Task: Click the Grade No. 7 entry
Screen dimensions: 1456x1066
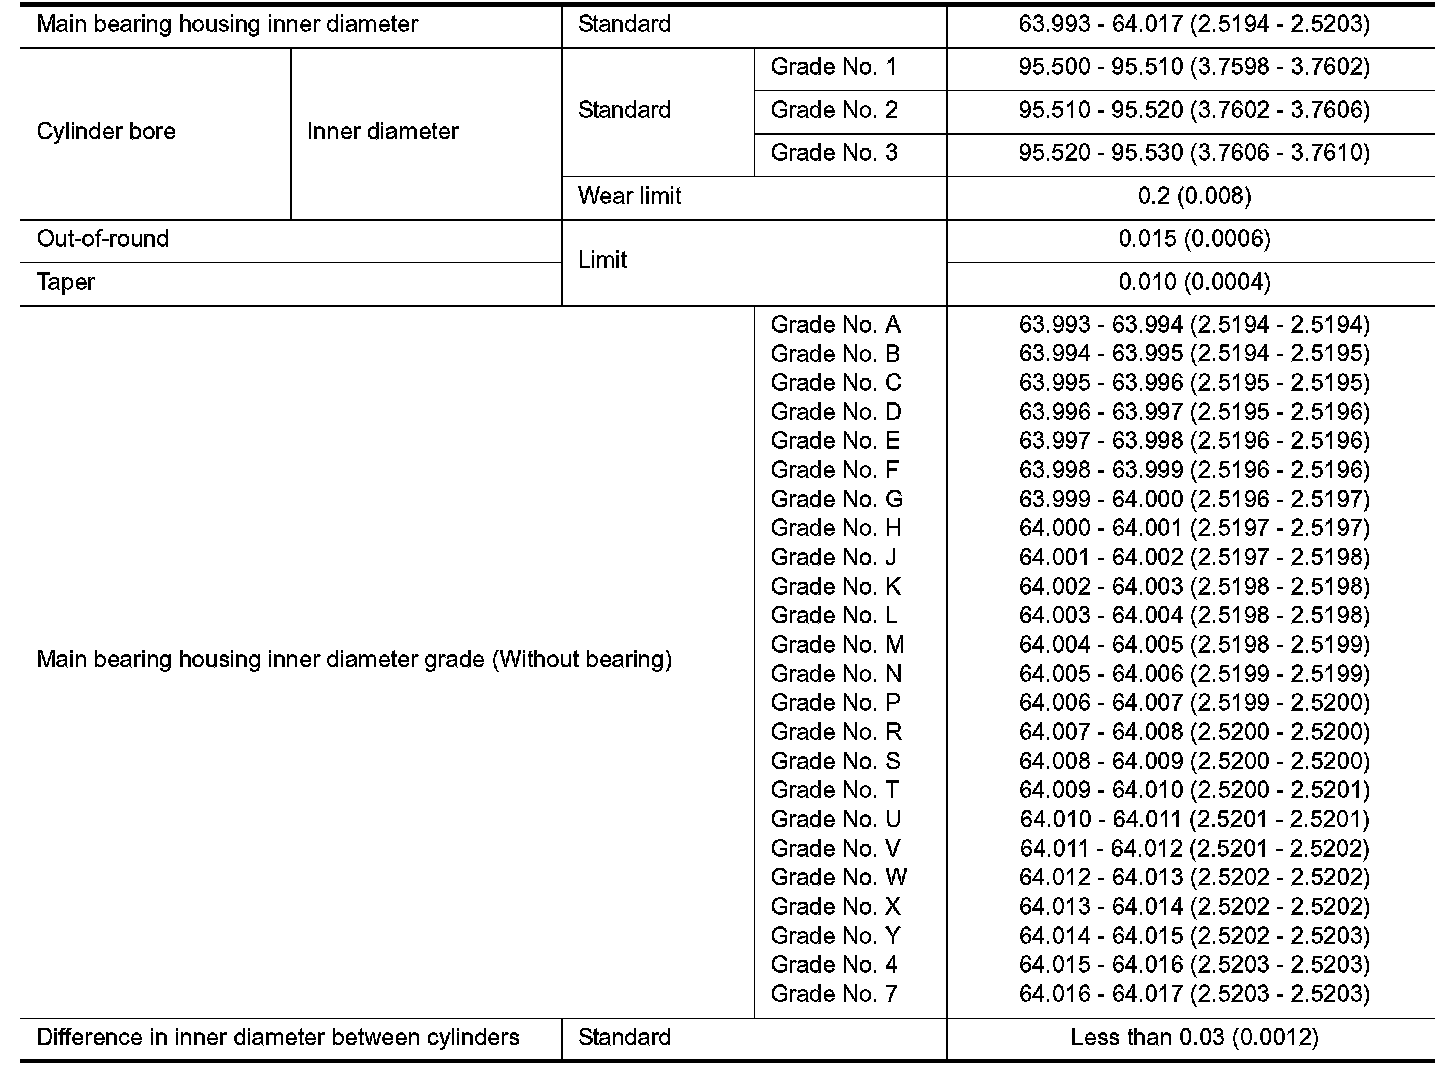Action: [833, 993]
